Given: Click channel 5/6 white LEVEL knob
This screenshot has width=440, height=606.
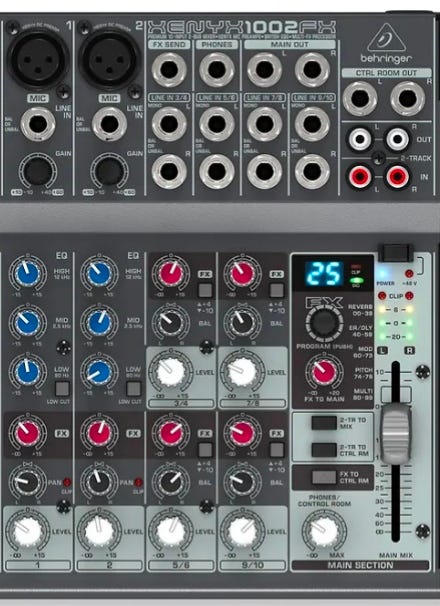Looking at the screenshot, I should [x=171, y=532].
